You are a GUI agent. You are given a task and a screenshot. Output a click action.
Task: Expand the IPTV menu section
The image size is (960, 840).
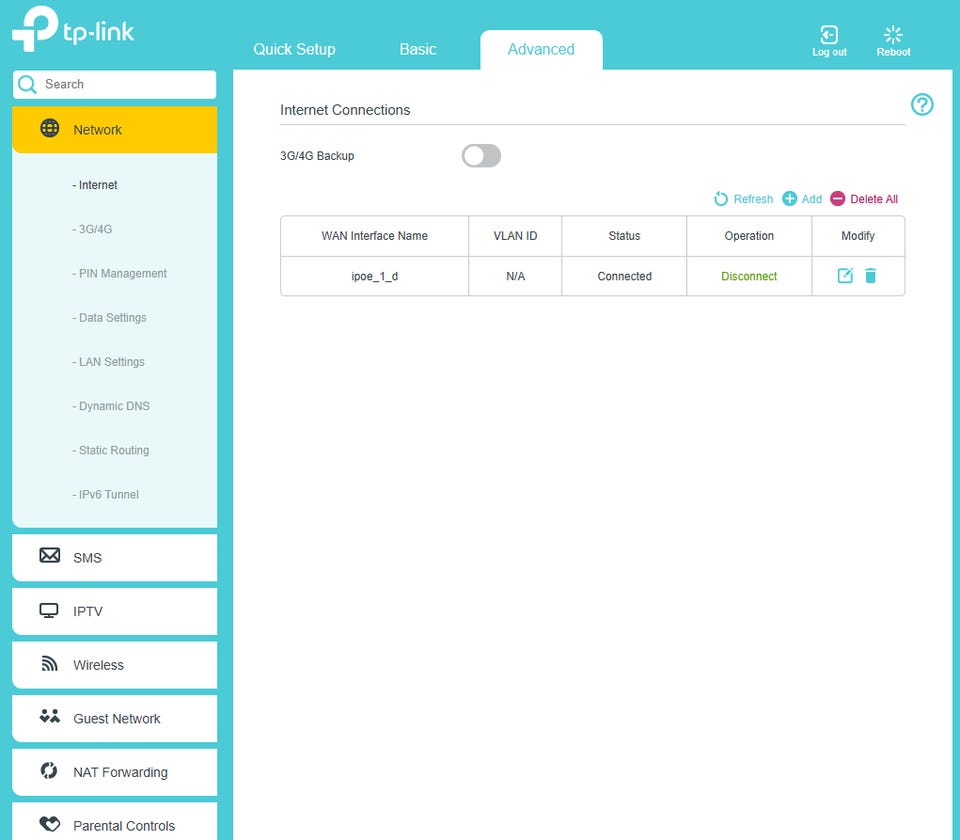(x=114, y=611)
